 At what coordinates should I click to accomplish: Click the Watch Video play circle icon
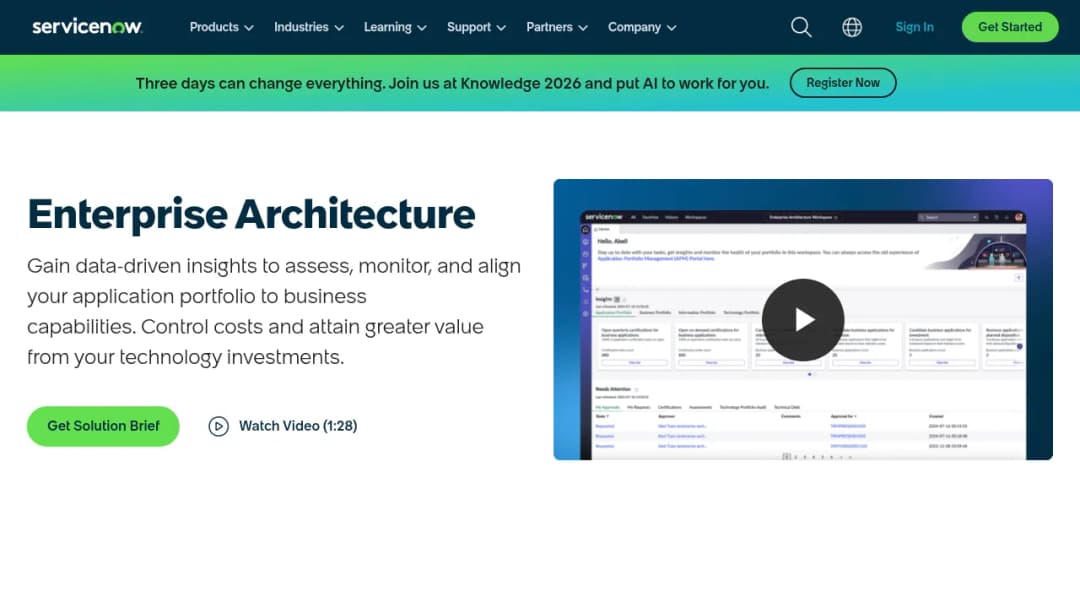(x=218, y=426)
